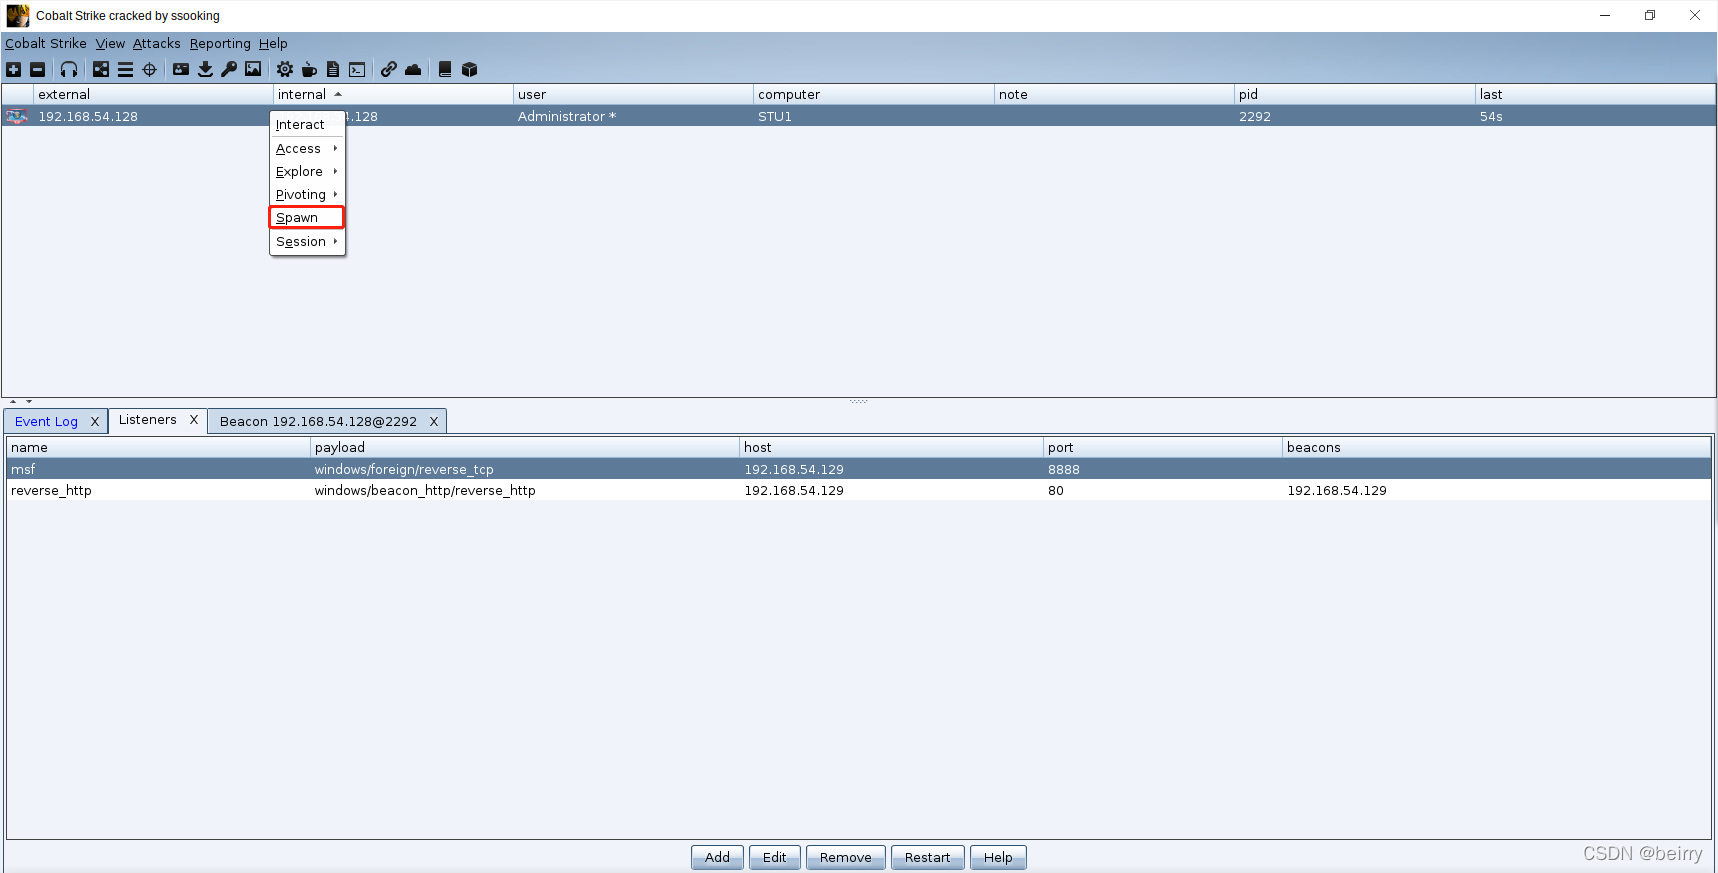
Task: Click the Help button below listeners
Action: click(998, 857)
